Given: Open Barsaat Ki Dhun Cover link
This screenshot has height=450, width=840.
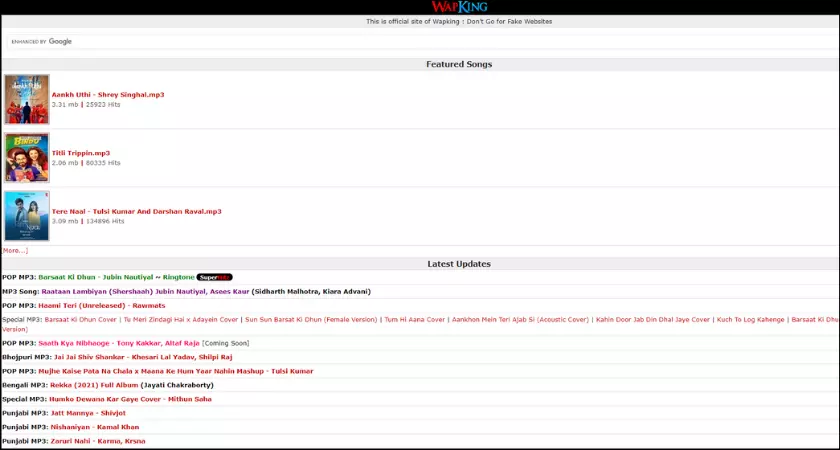Looking at the screenshot, I should point(80,320).
